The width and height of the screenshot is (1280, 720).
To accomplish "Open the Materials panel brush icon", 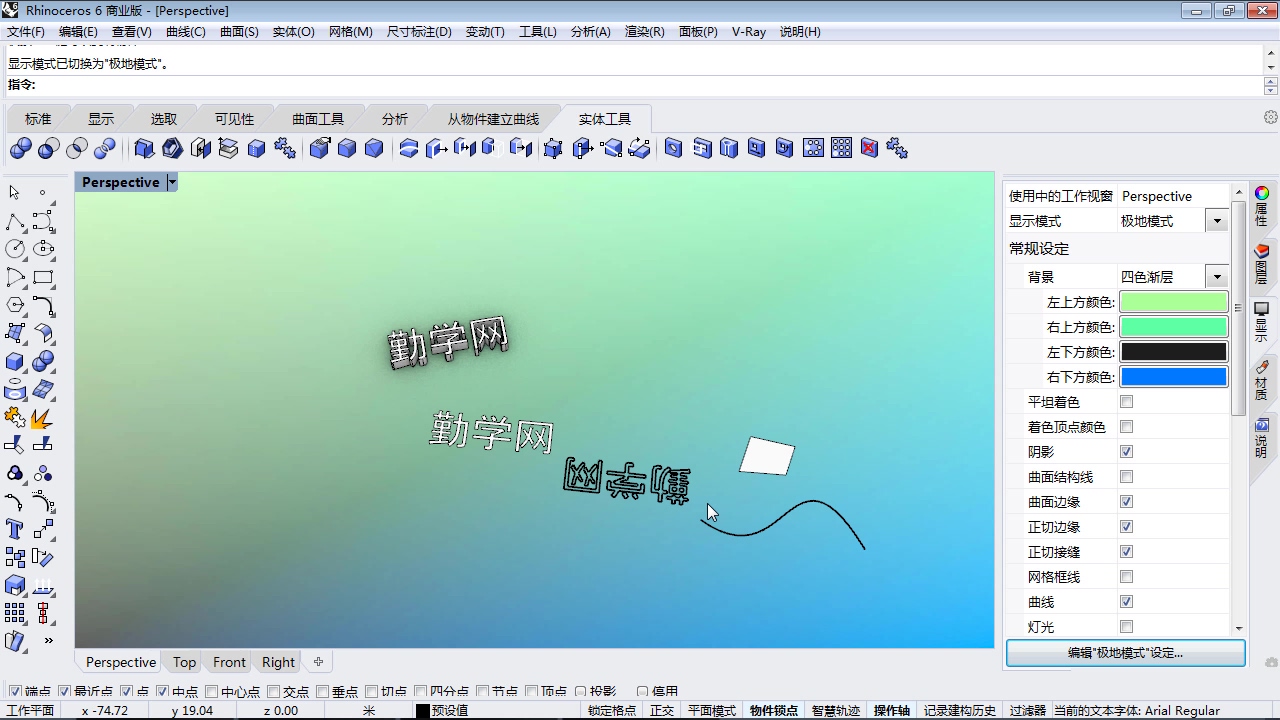I will click(x=1262, y=367).
